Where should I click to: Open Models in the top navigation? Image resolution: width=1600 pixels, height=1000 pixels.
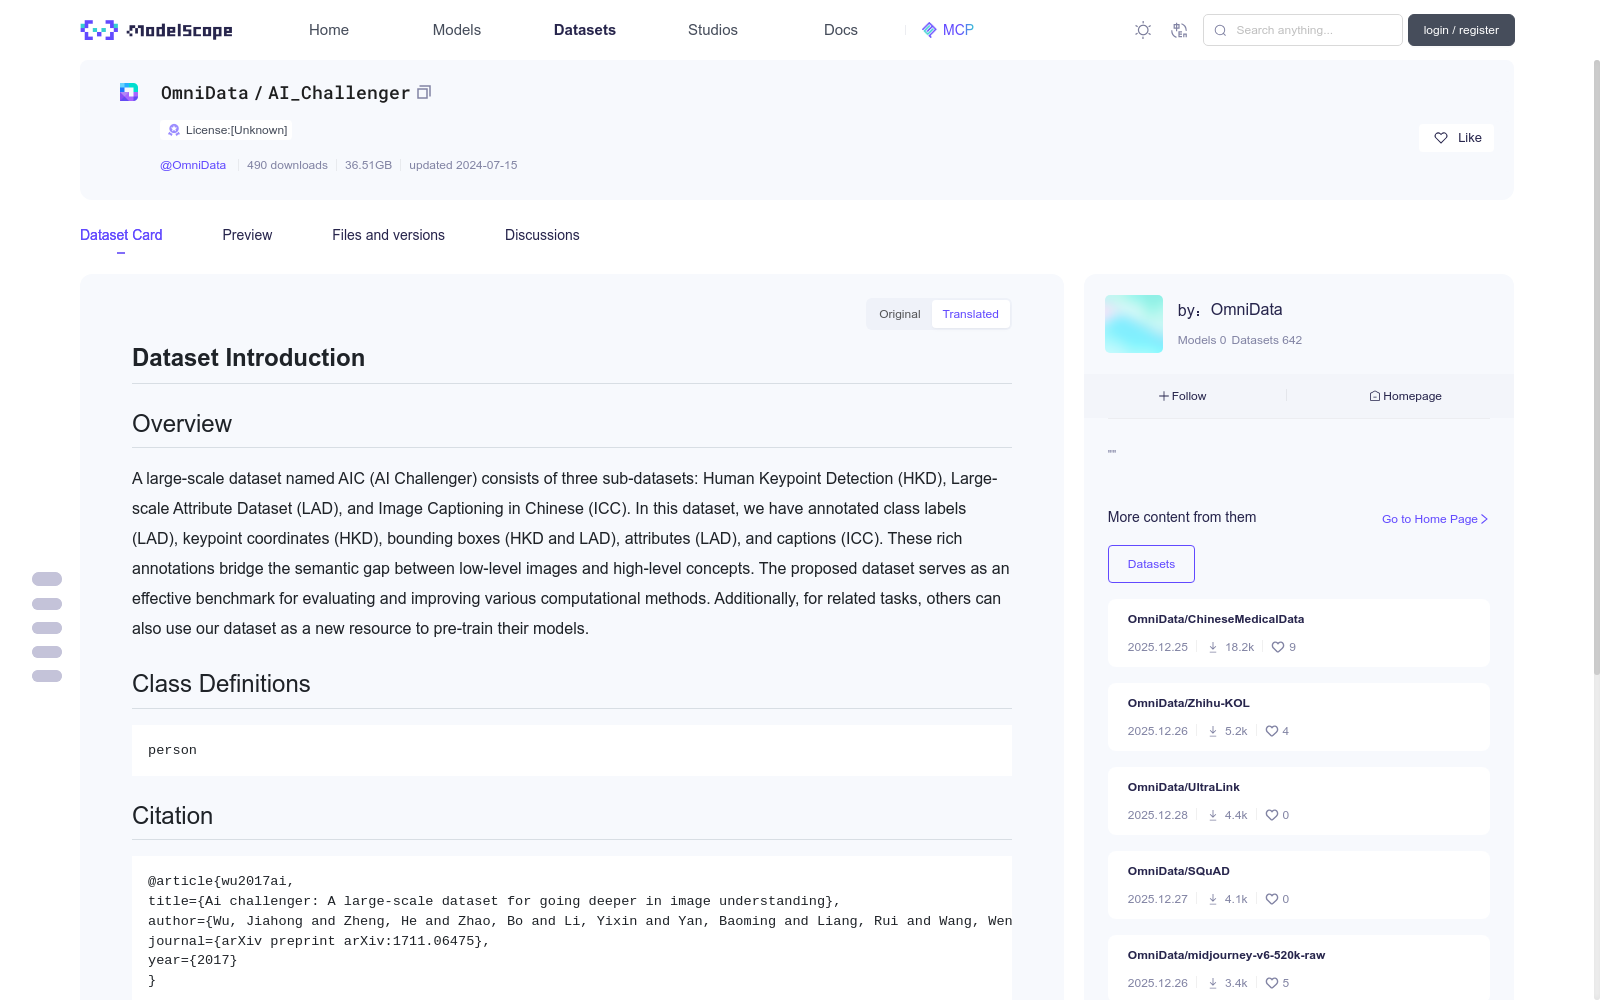457,30
